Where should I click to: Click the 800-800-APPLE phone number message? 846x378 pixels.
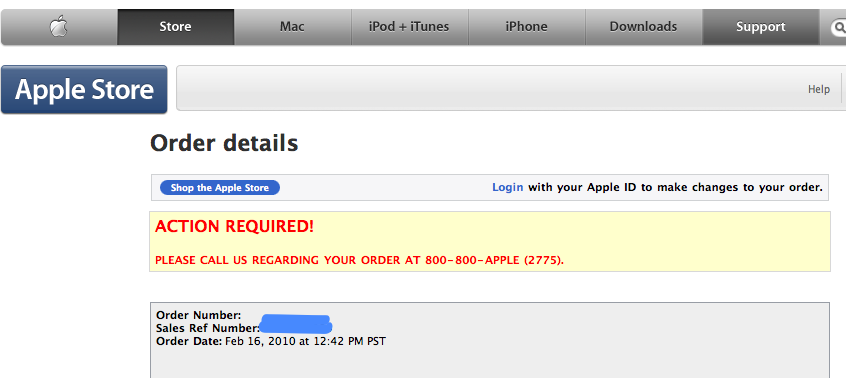click(x=359, y=260)
